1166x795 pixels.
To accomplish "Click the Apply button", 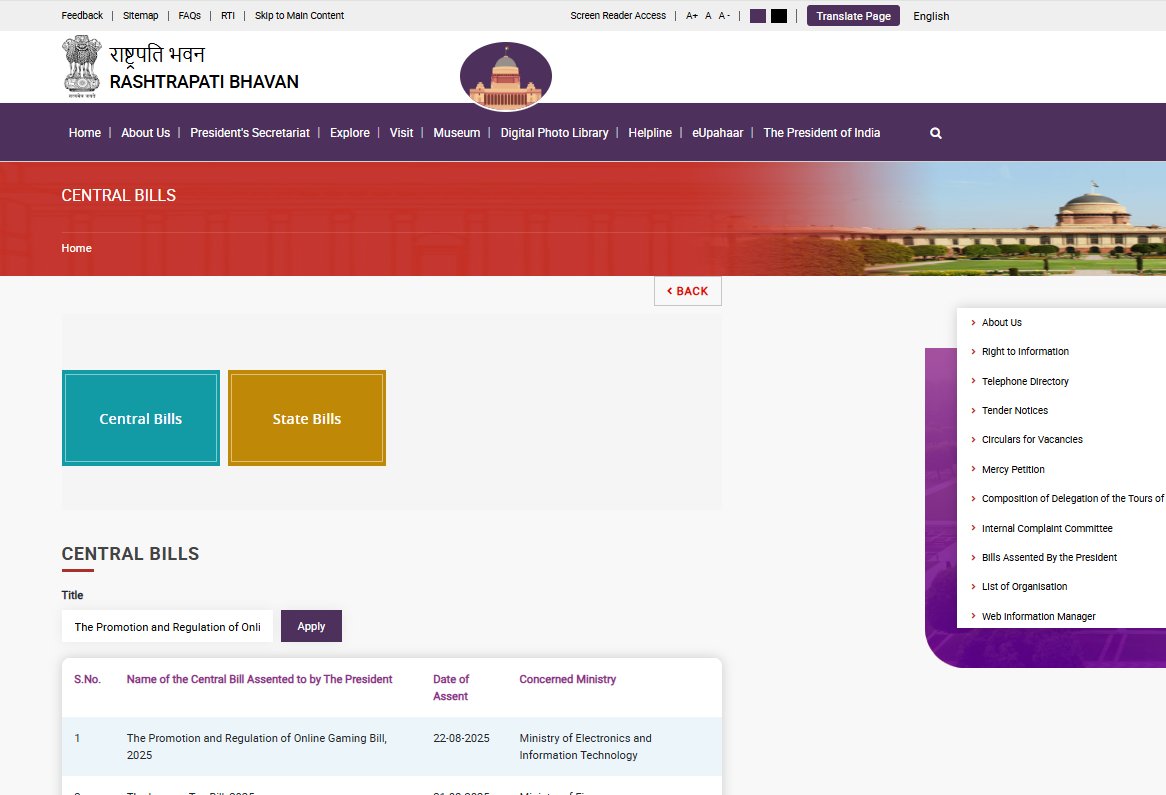I will pyautogui.click(x=311, y=626).
